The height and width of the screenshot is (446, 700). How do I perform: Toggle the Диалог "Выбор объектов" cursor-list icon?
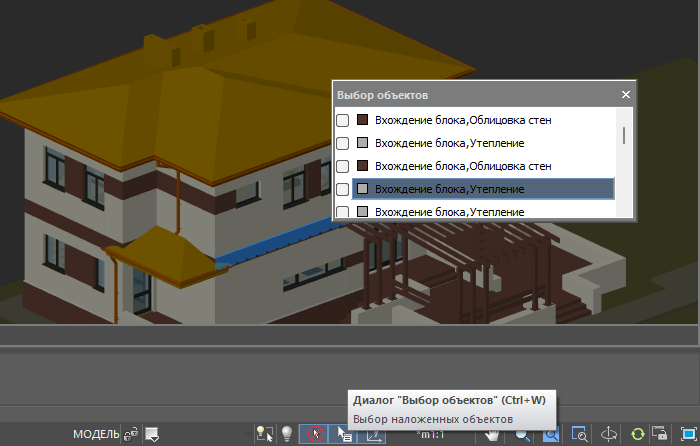click(344, 433)
